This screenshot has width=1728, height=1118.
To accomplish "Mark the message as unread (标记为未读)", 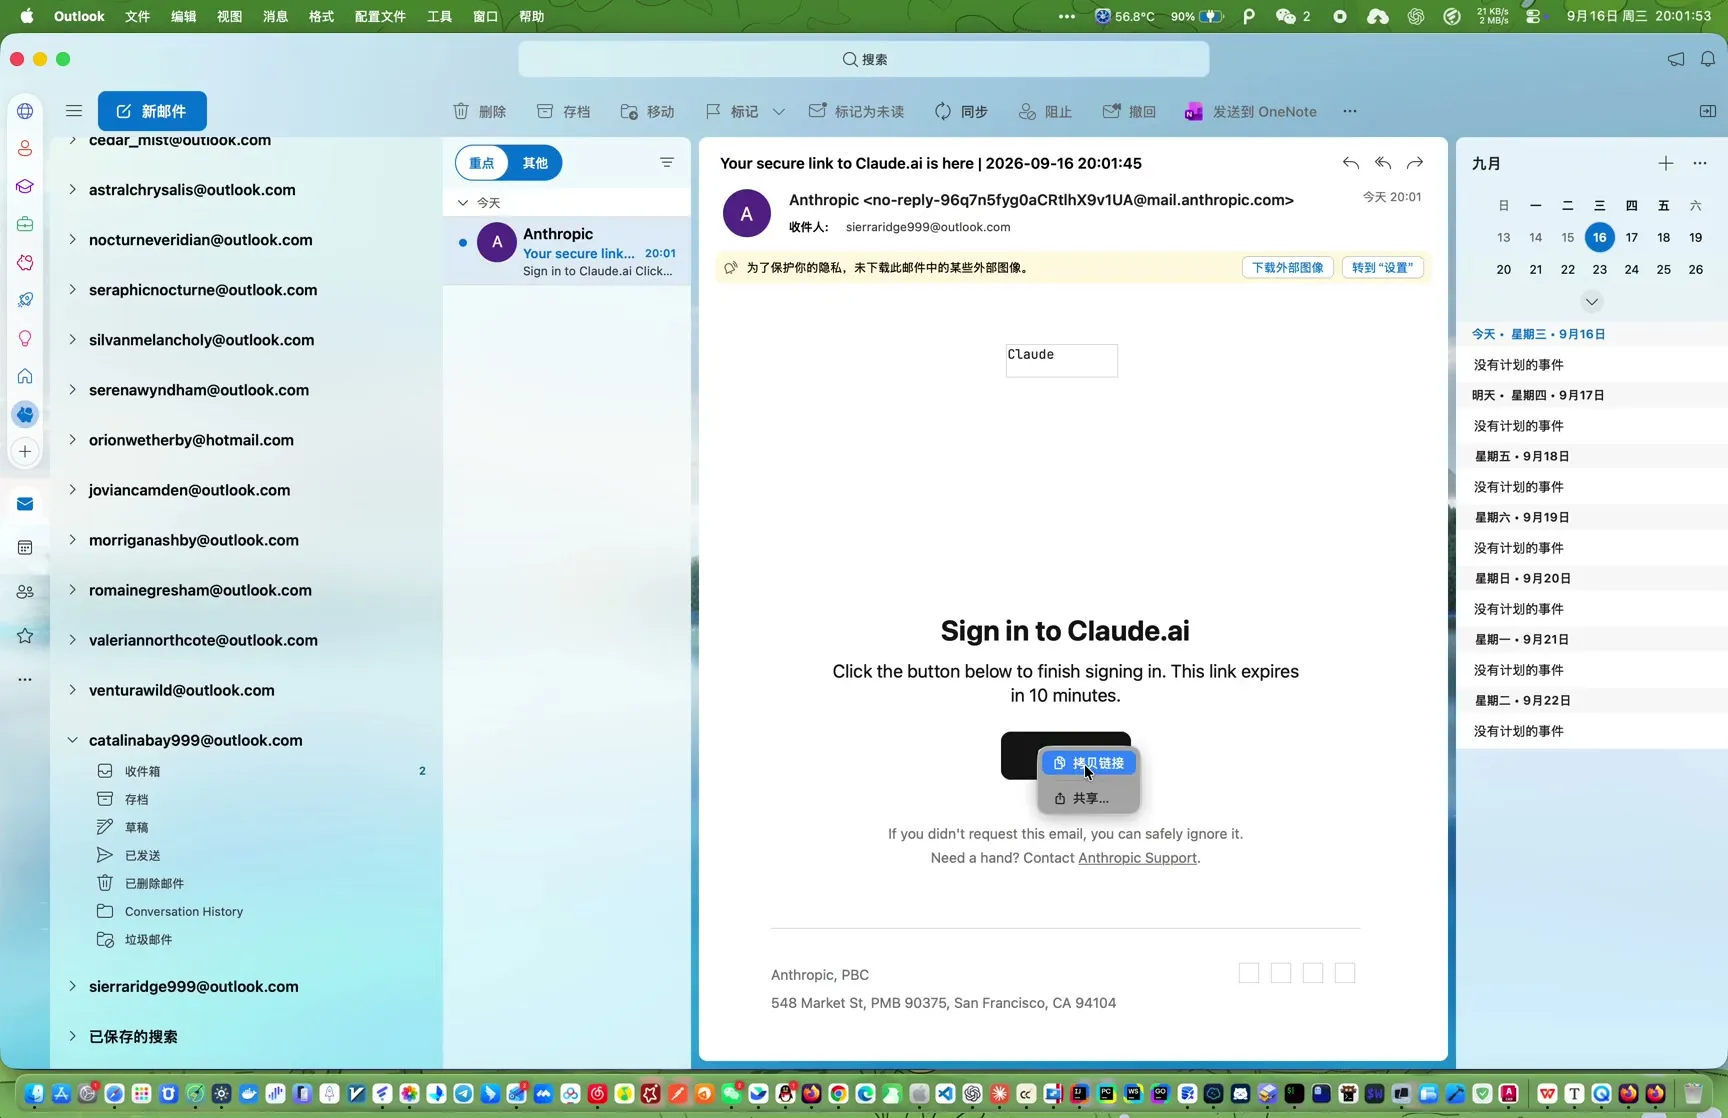I will click(x=856, y=111).
